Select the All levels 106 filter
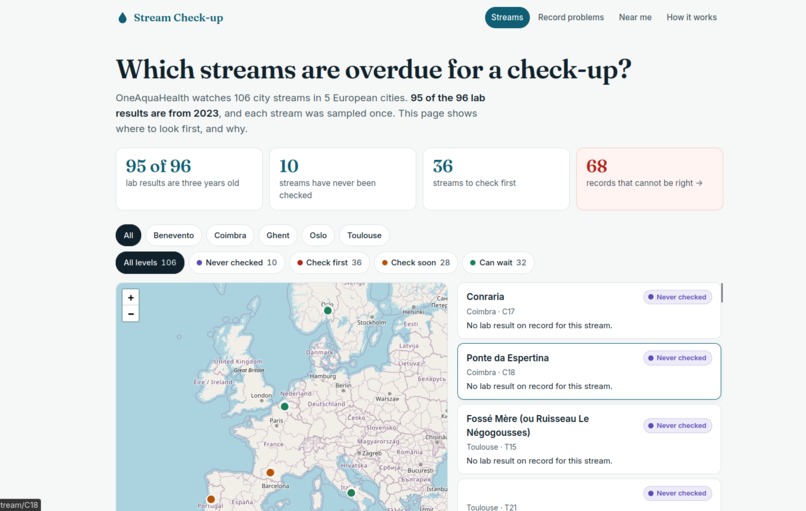 [x=150, y=263]
